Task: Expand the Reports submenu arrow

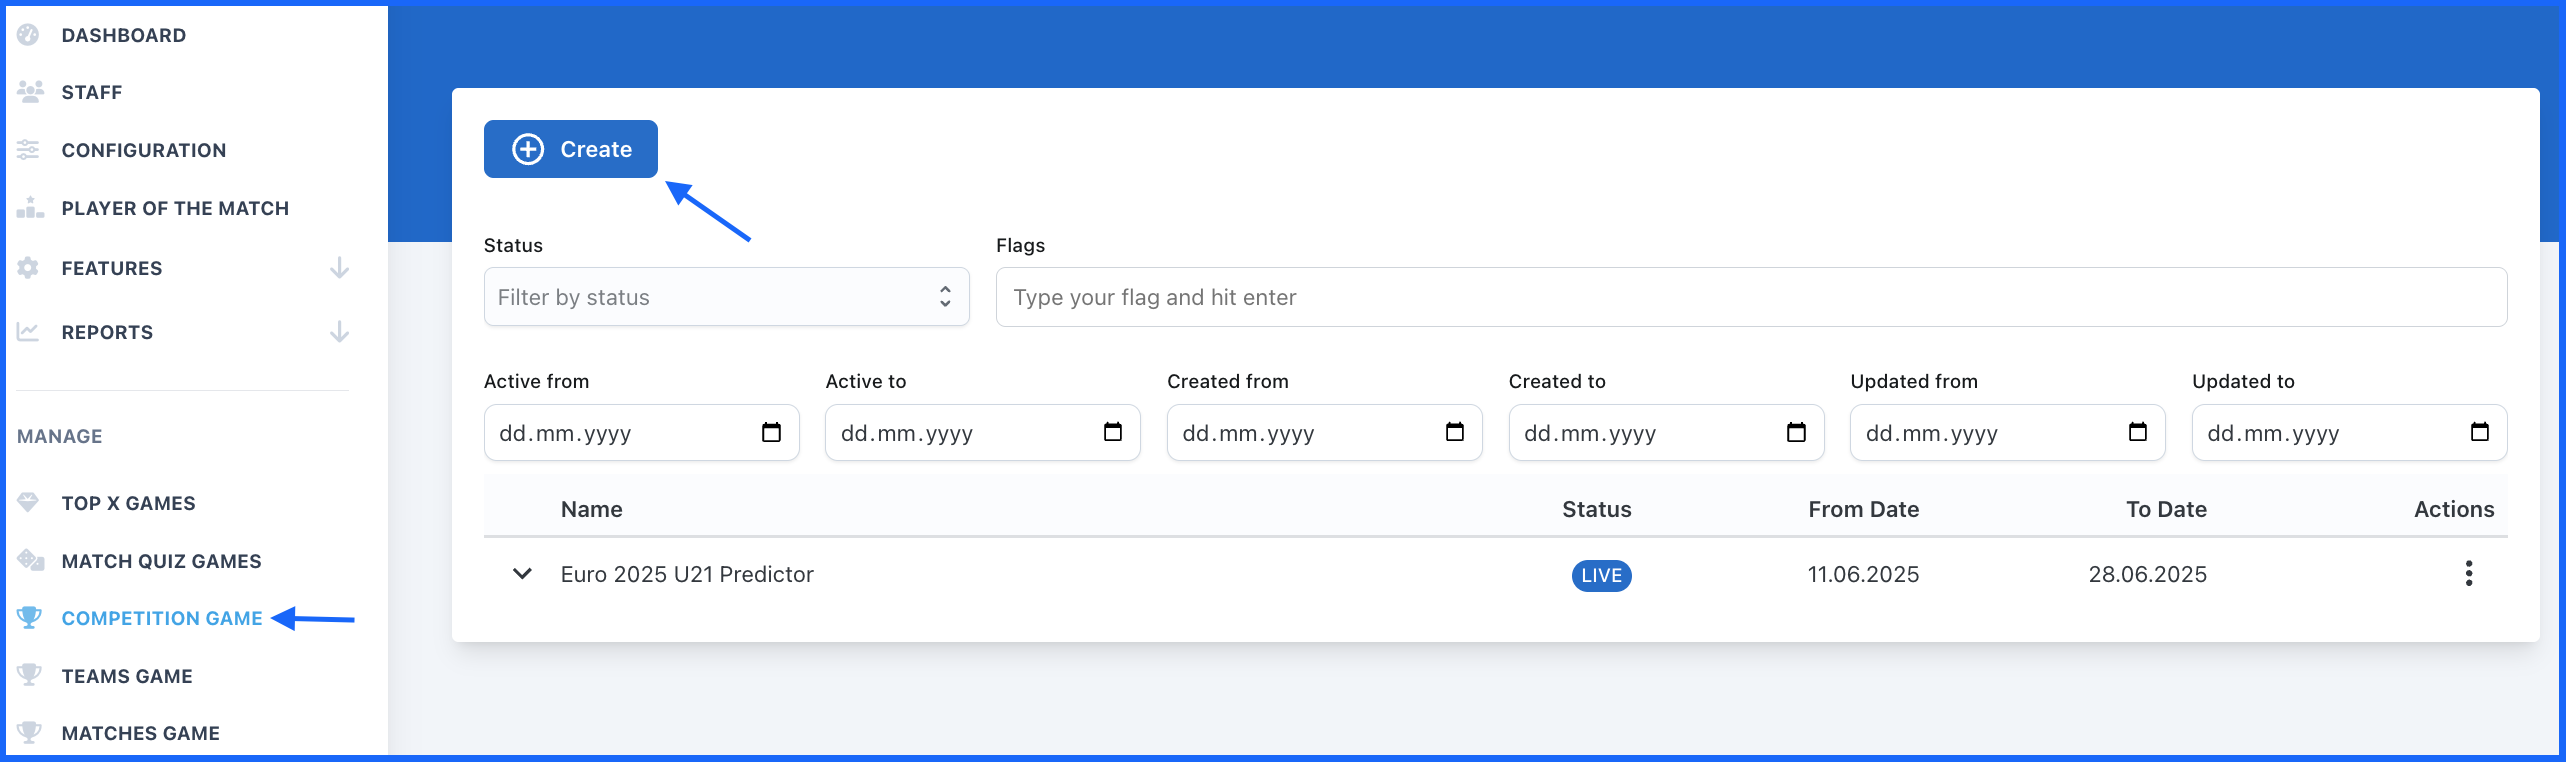Action: [339, 332]
